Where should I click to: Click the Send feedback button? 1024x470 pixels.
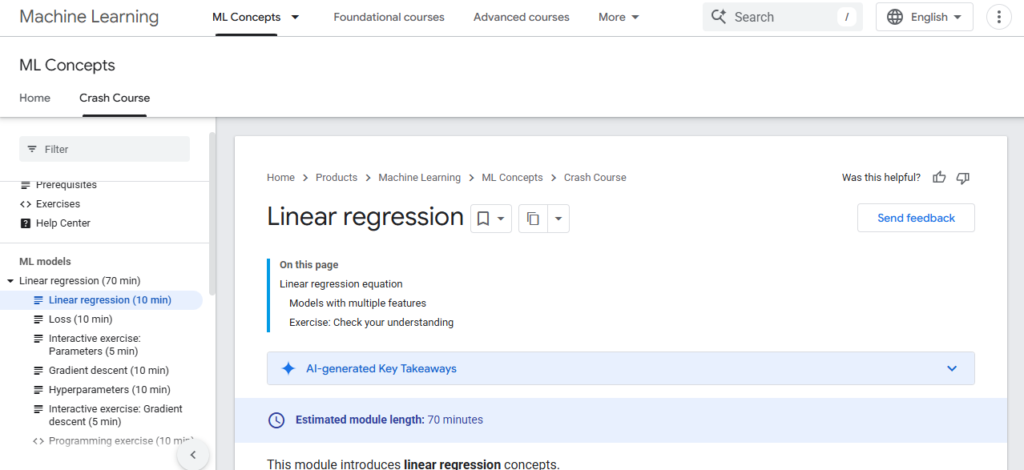pyautogui.click(x=915, y=218)
